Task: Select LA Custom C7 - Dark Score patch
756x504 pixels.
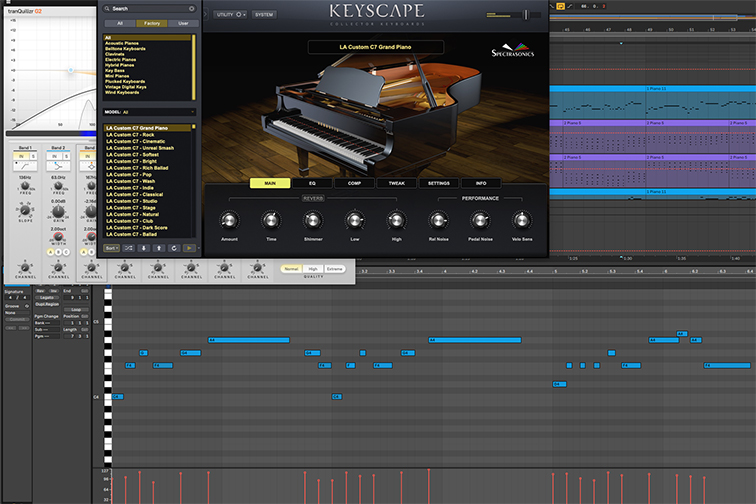Action: point(137,228)
